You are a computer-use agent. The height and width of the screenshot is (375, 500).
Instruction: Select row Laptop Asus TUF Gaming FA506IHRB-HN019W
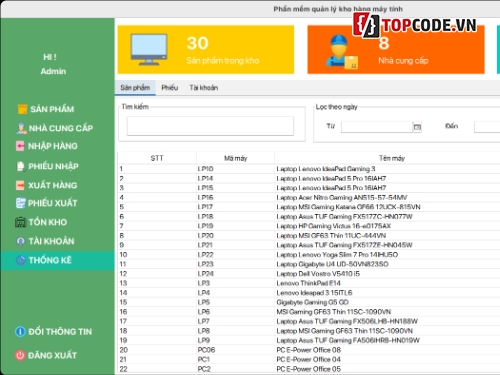pyautogui.click(x=309, y=340)
